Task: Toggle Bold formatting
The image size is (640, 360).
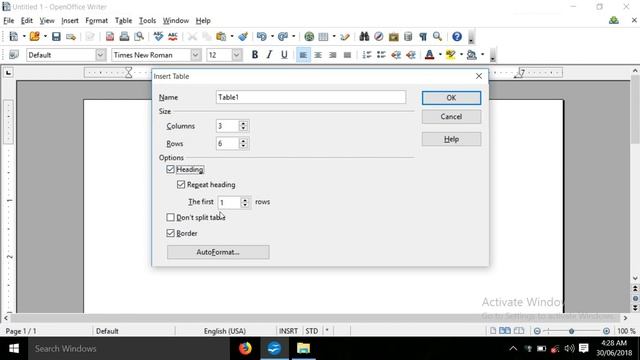Action: pyautogui.click(x=255, y=55)
